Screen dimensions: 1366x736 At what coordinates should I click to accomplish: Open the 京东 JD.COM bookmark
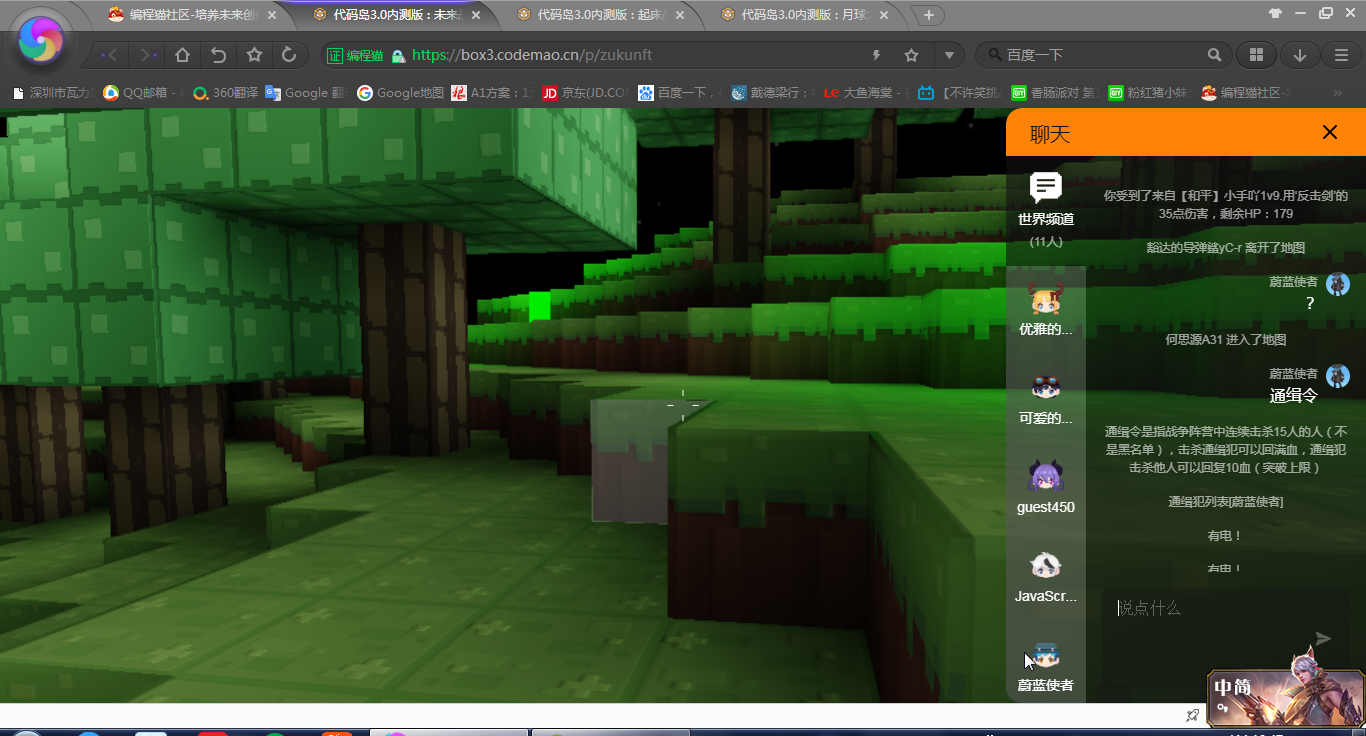tap(586, 93)
